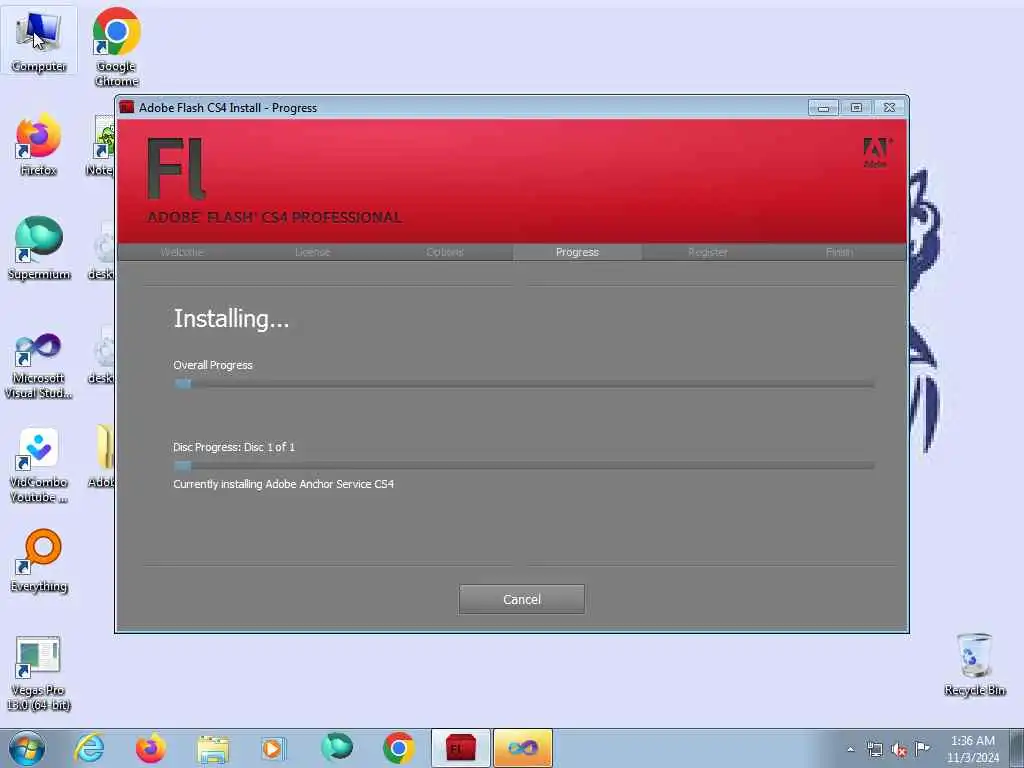Click the 'Installing...' heading text
The width and height of the screenshot is (1024, 768).
[231, 319]
